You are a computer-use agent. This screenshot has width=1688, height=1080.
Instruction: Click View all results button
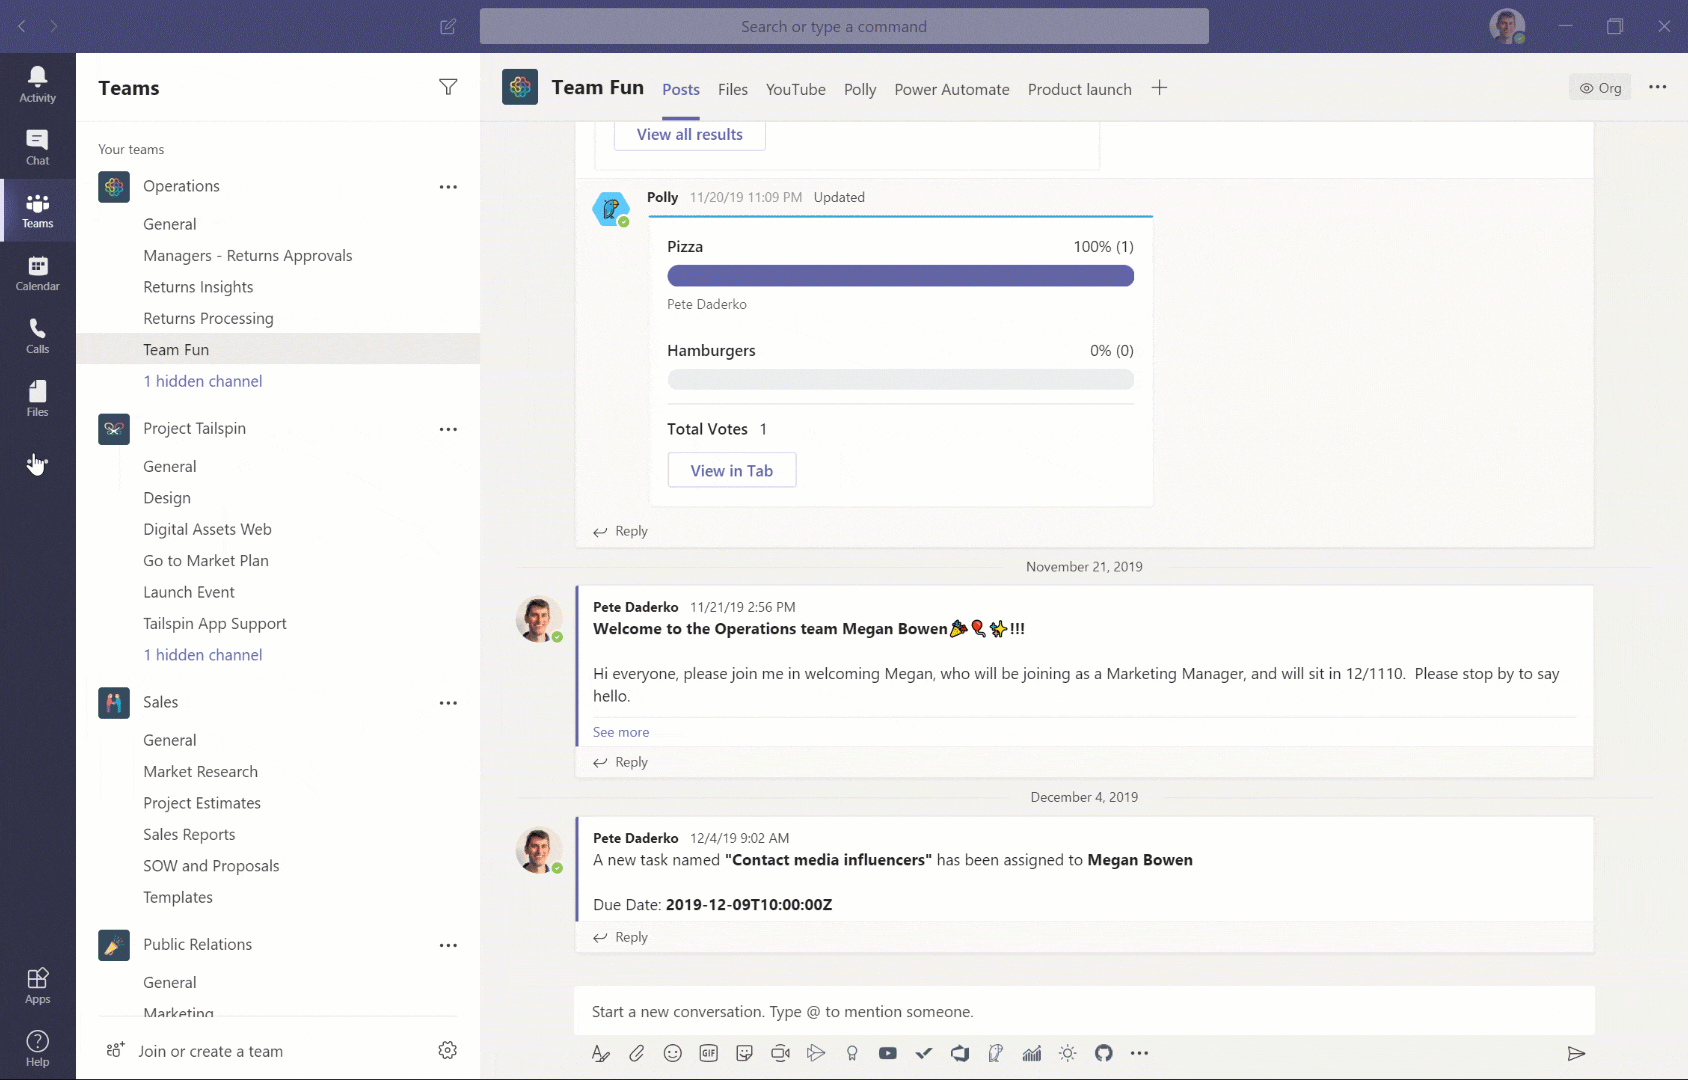[x=690, y=134]
